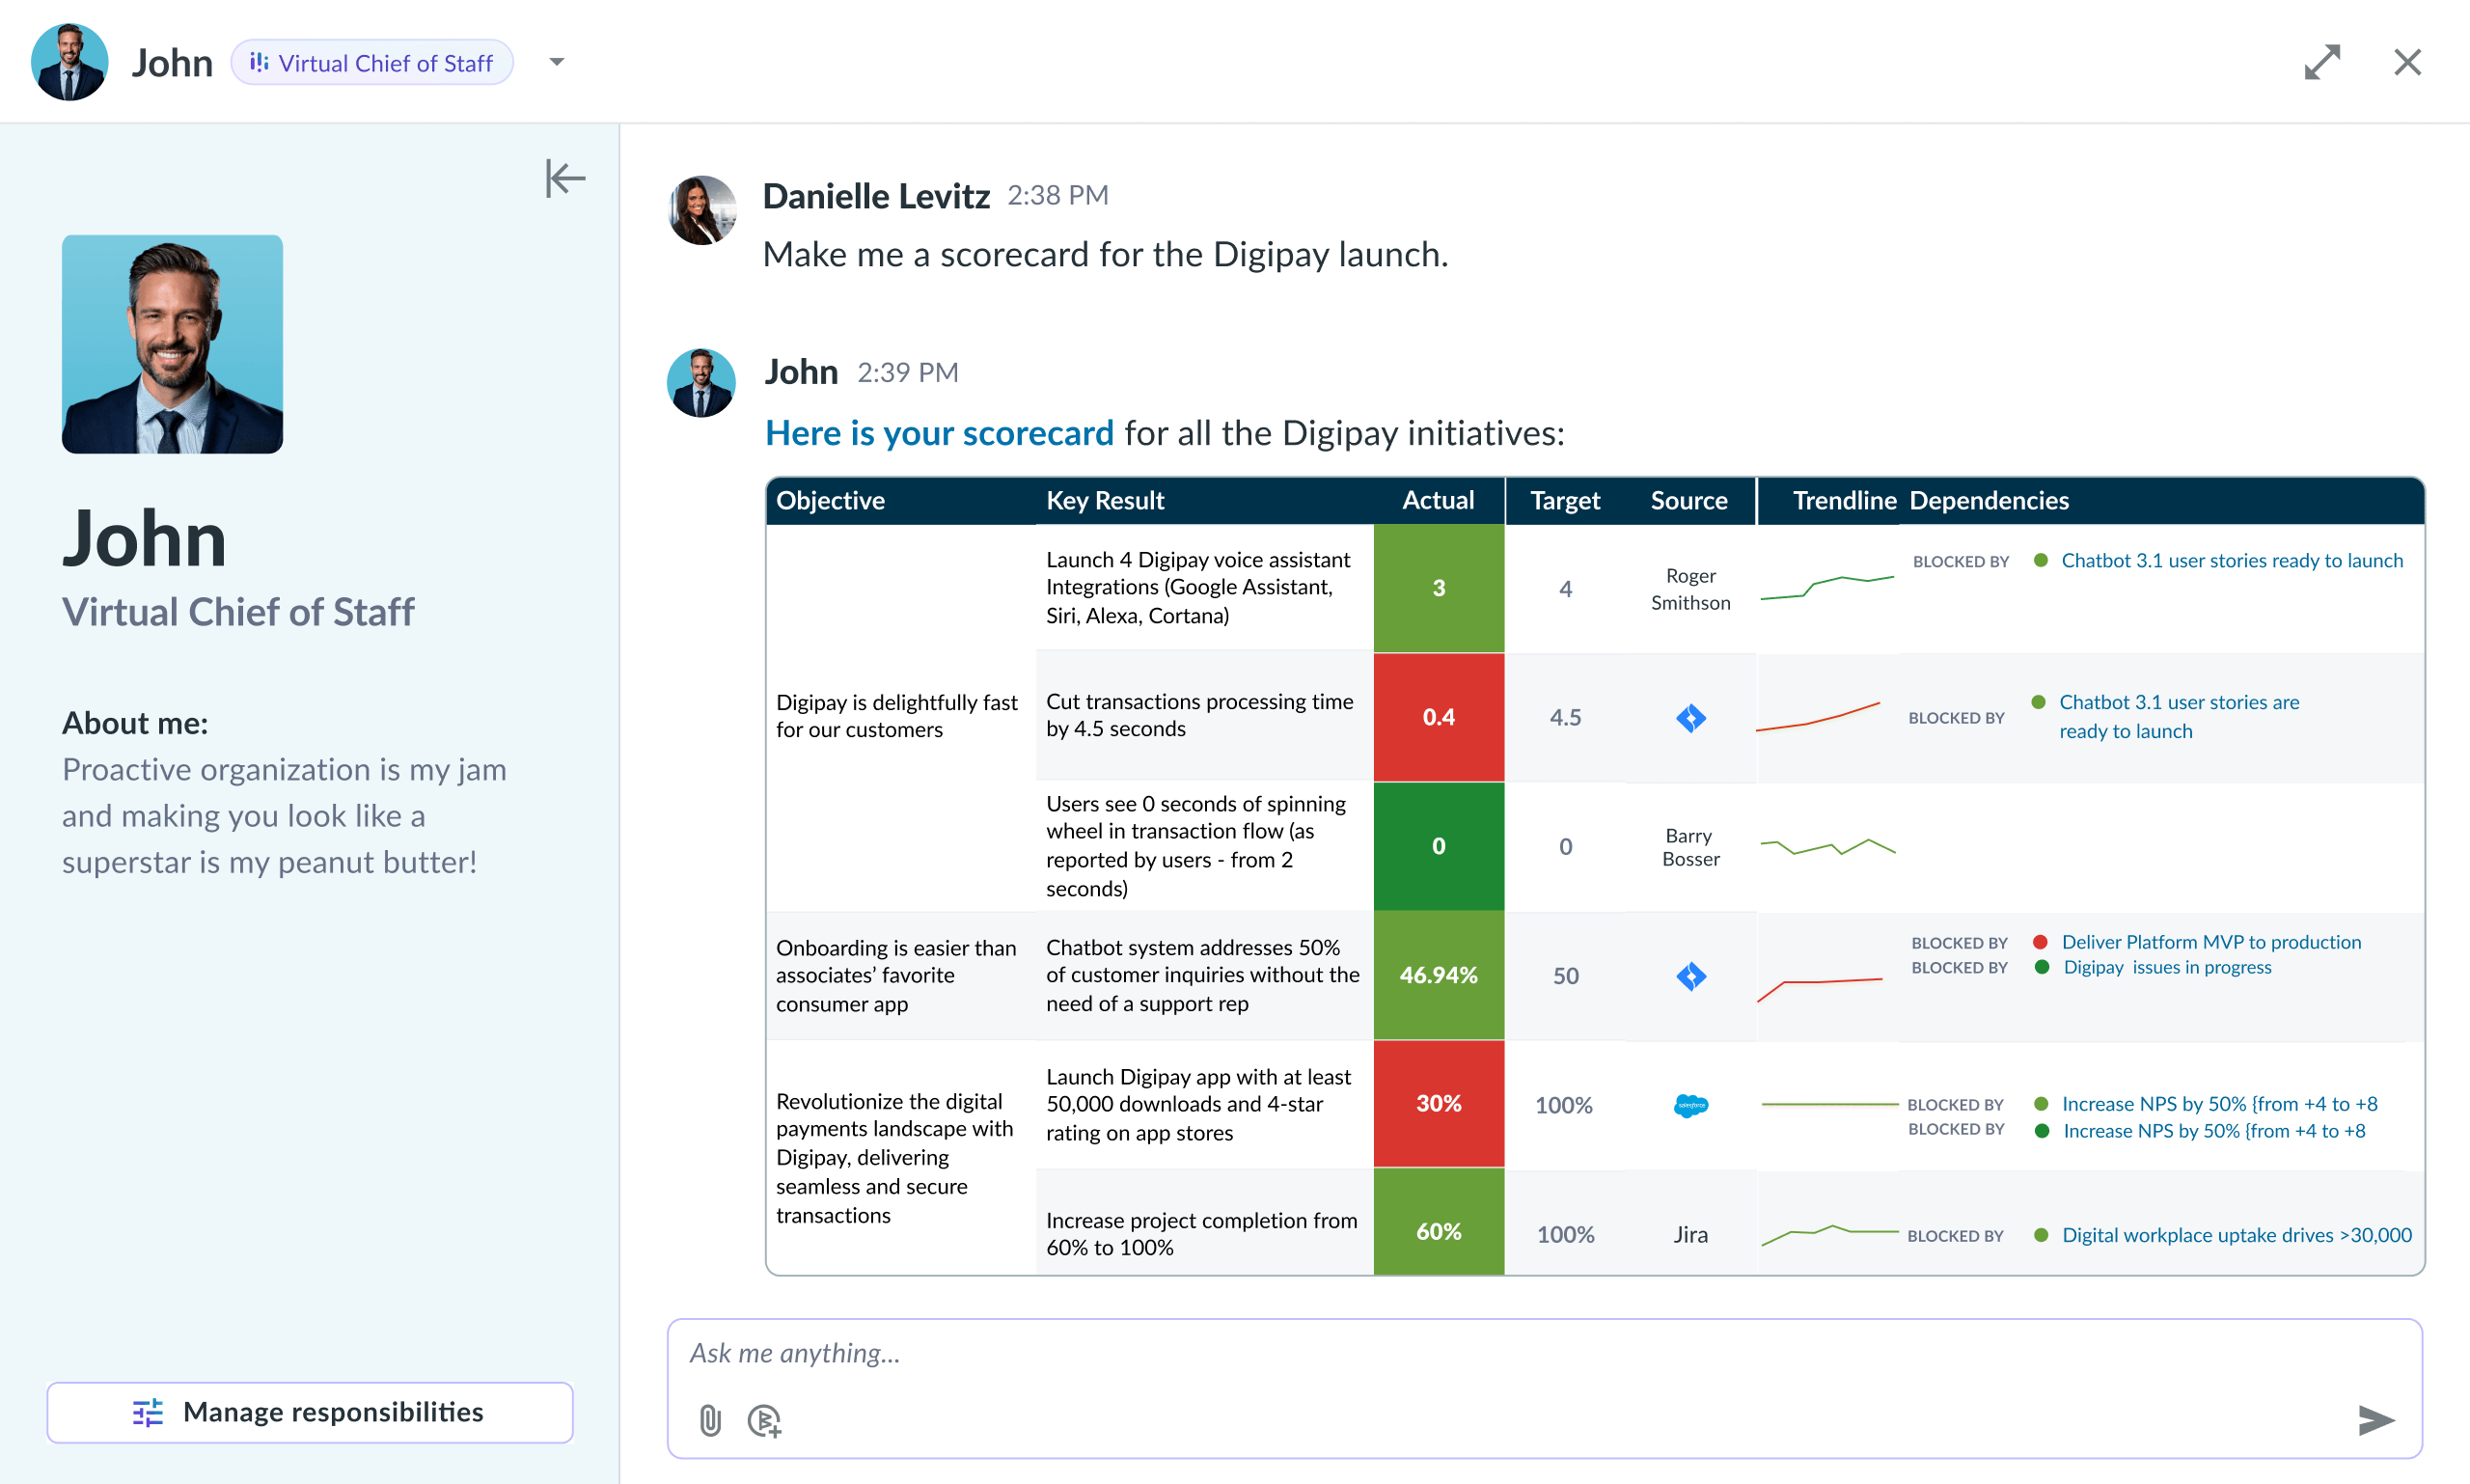The image size is (2470, 1484).
Task: Open Manage responsibilities
Action: pos(310,1411)
